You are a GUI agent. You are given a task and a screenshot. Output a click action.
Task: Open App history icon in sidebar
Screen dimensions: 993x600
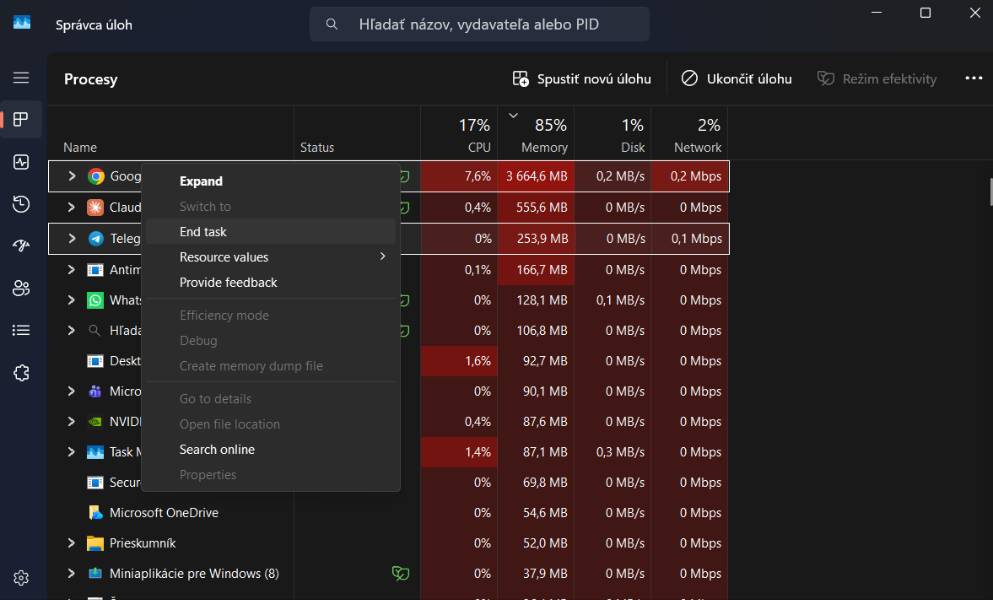(x=21, y=204)
